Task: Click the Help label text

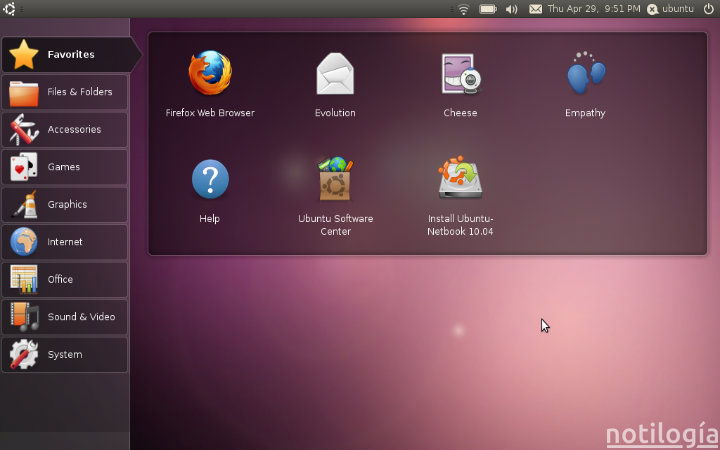Action: pyautogui.click(x=209, y=219)
